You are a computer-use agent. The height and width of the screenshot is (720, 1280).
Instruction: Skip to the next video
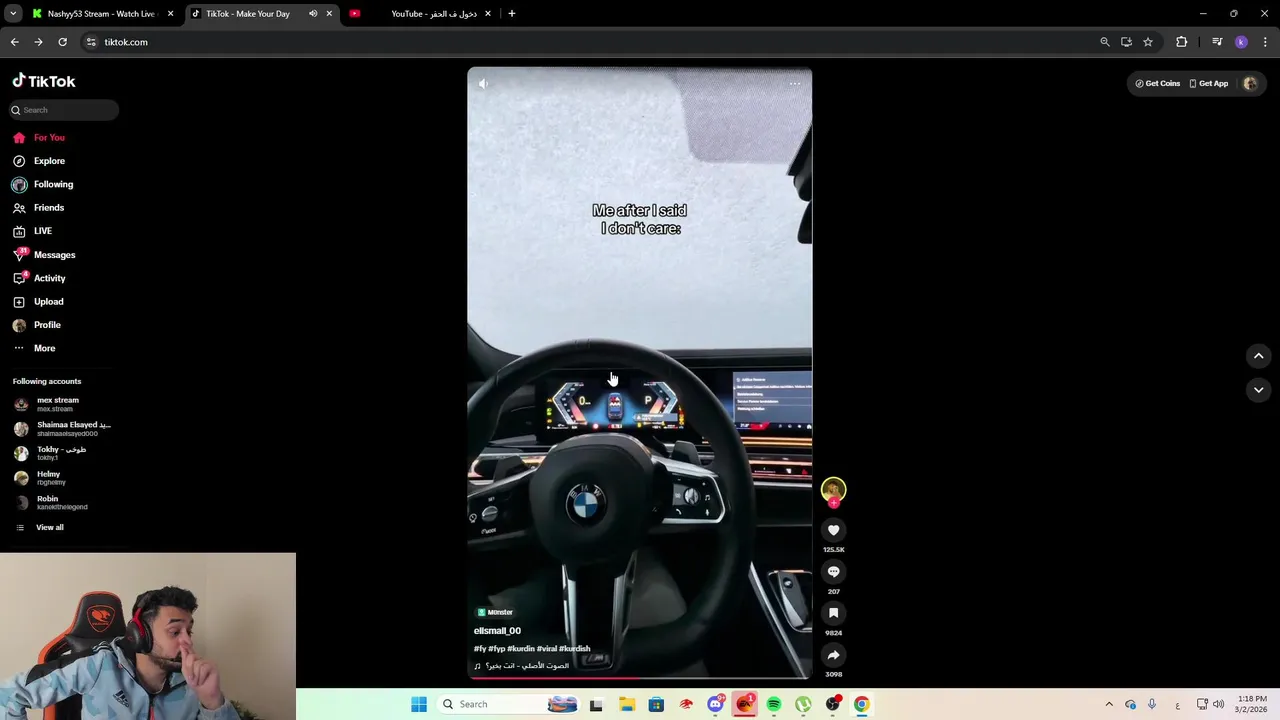tap(1259, 390)
